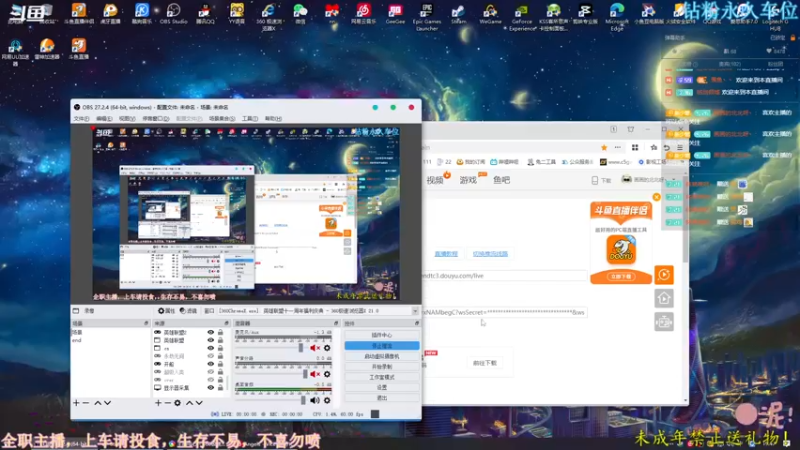Pop out the 混音器 dock panel

[x=336, y=323]
